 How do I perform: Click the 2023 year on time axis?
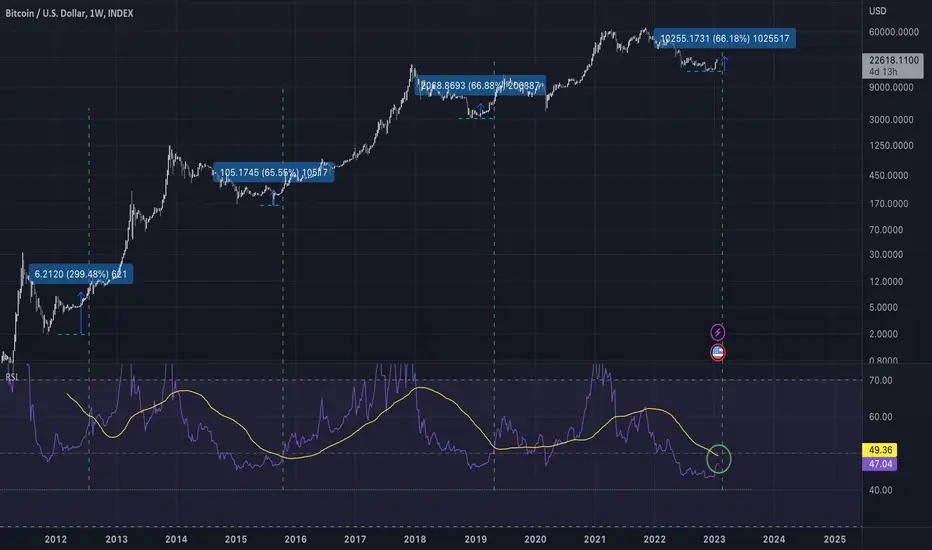tap(714, 539)
